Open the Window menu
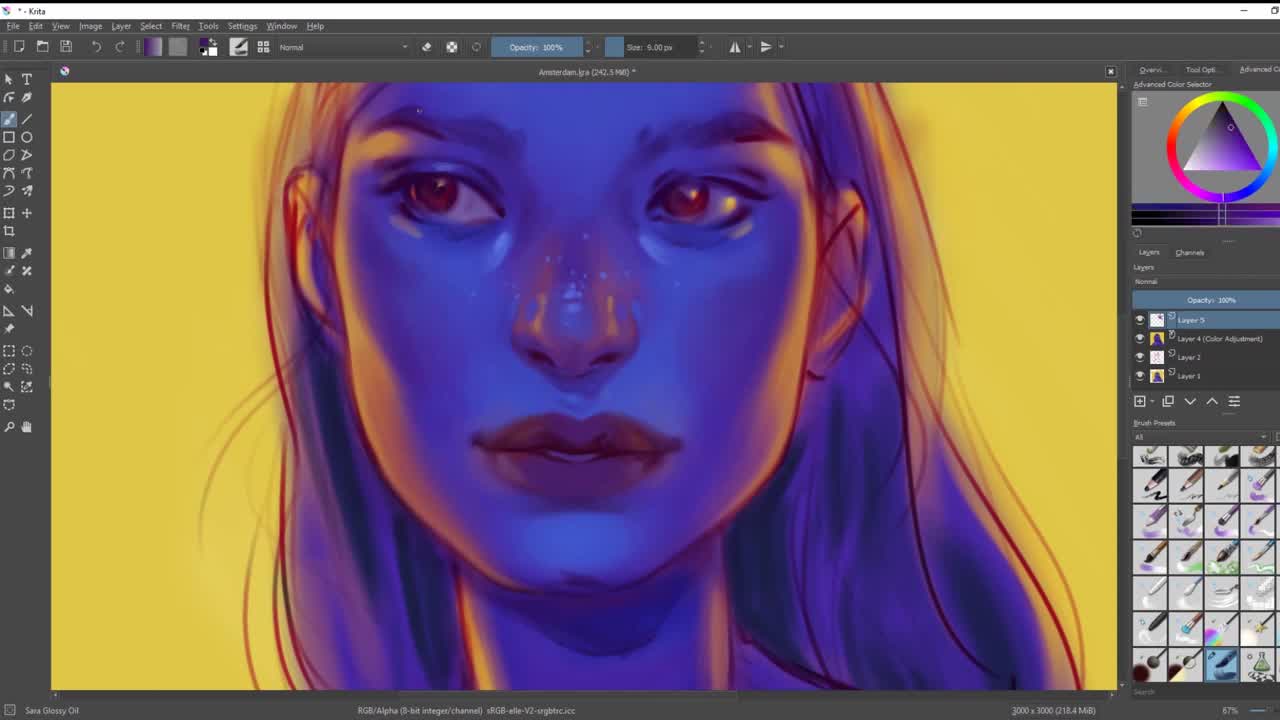1280x720 pixels. 281,26
